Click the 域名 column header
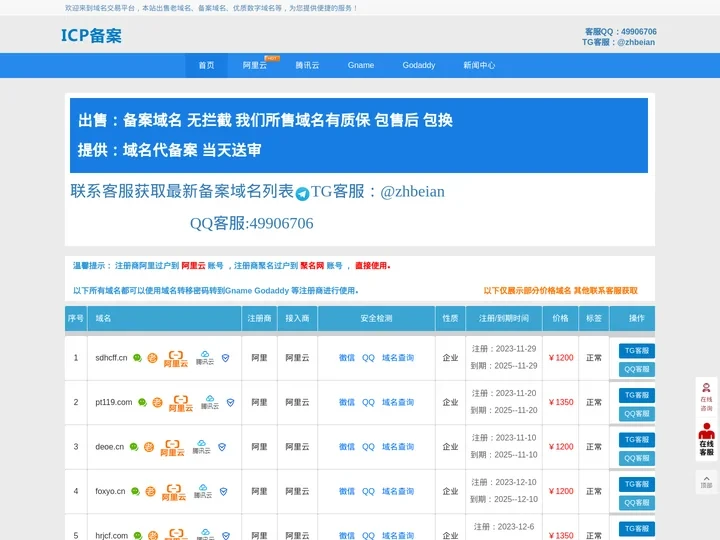 pos(103,318)
